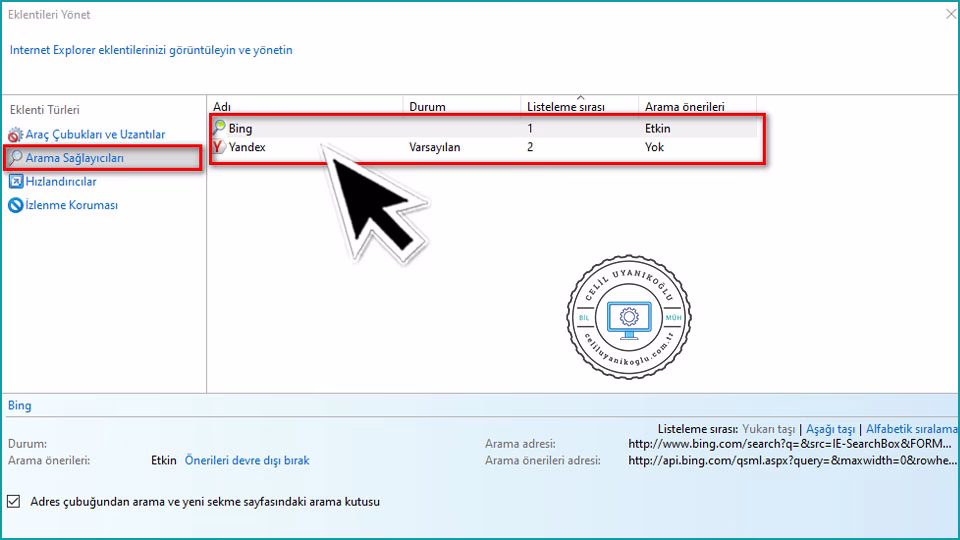Click Arama önerileri column header
960x540 pixels.
pyautogui.click(x=696, y=107)
